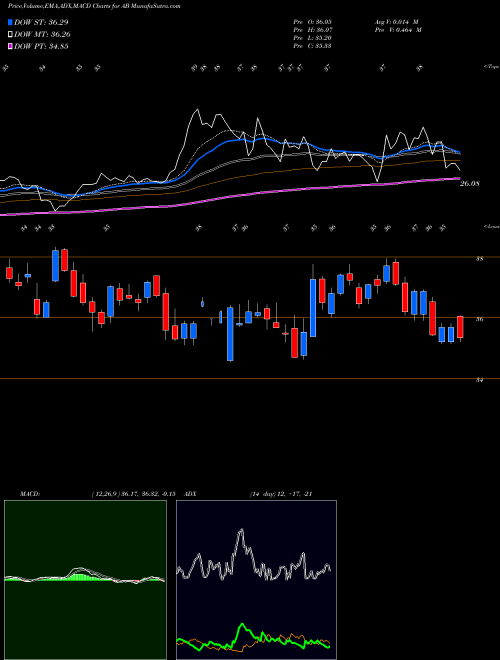Select the DOW MT: 36.26 label
The width and height of the screenshot is (500, 660).
[x=42, y=35]
